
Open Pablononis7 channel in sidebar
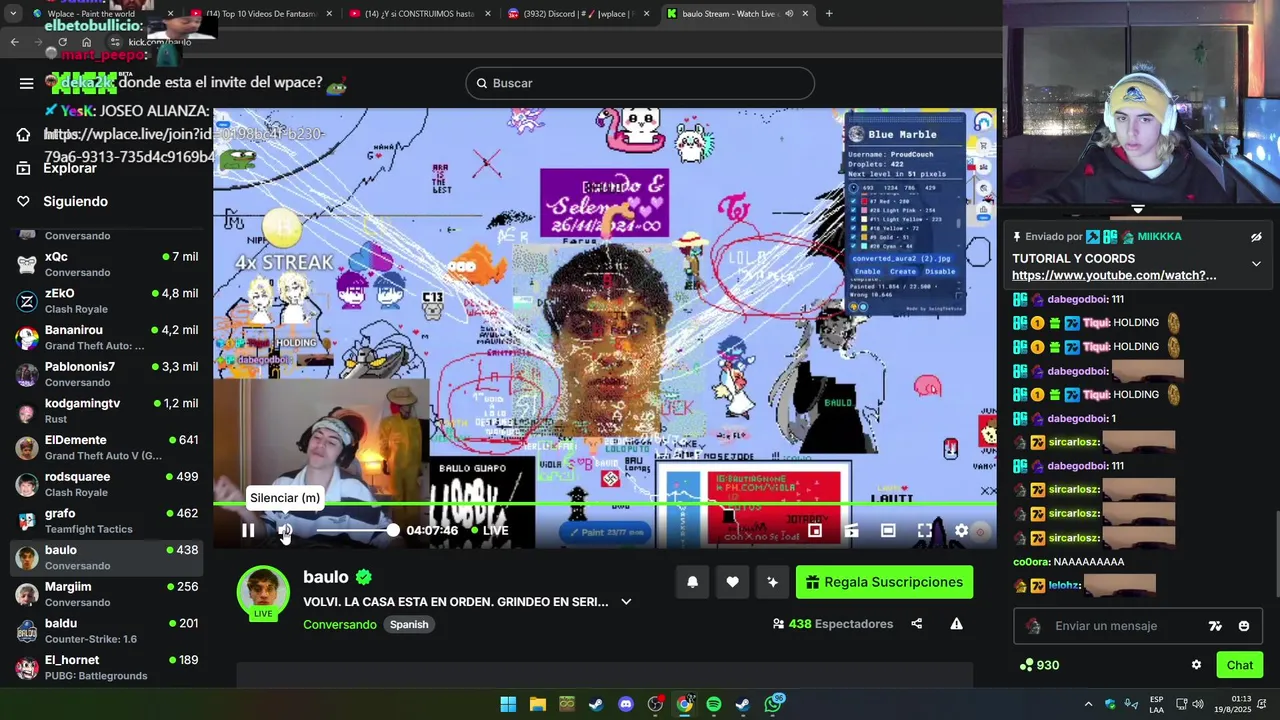coord(108,374)
